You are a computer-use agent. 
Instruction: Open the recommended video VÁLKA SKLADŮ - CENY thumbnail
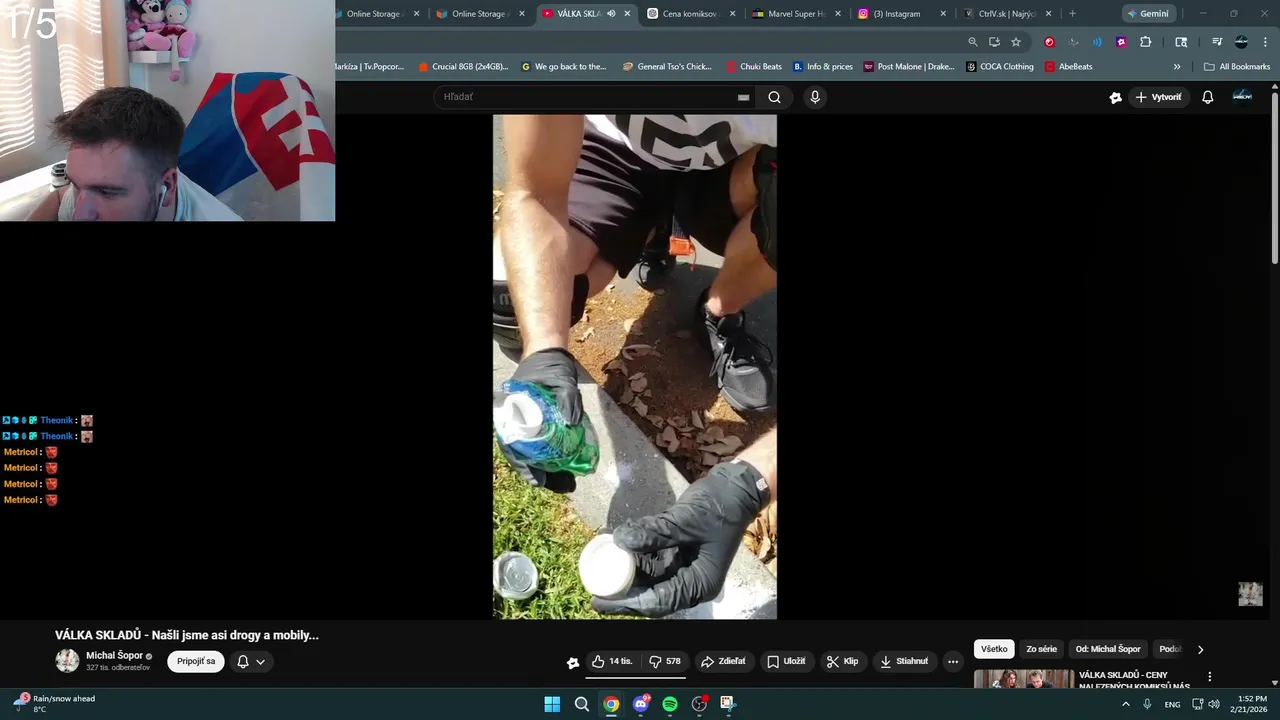click(x=1024, y=679)
